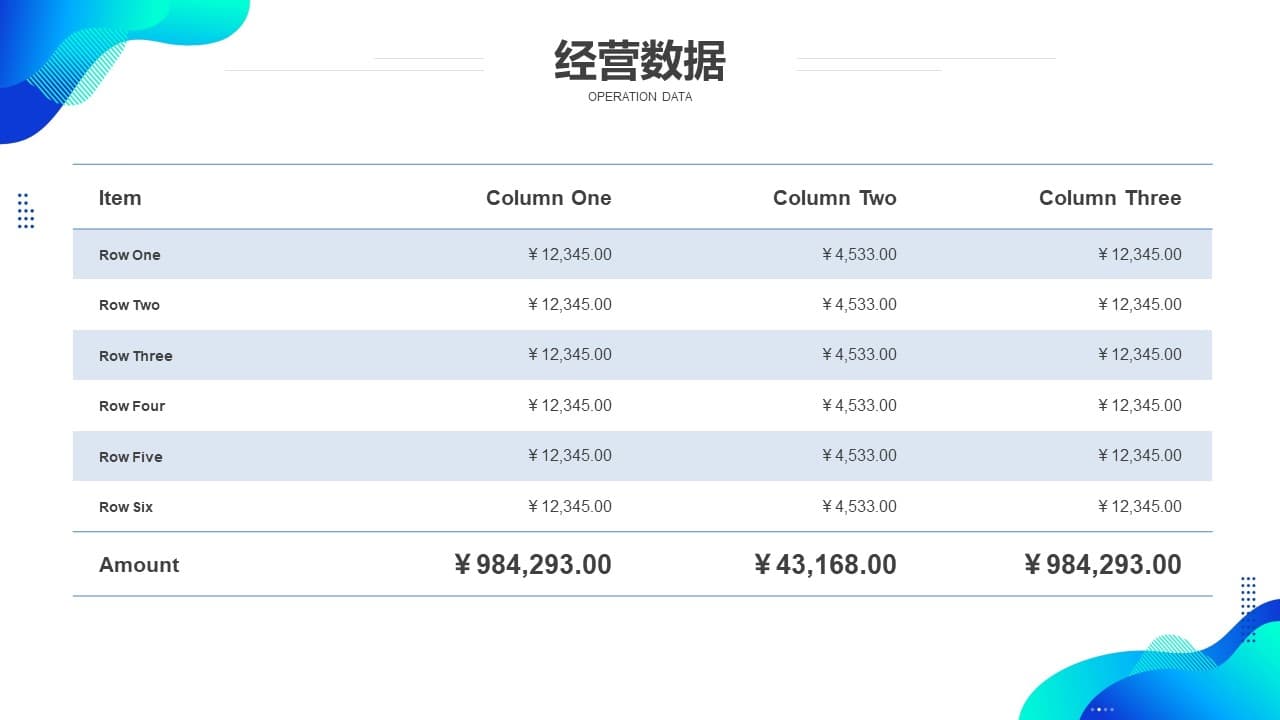The height and width of the screenshot is (720, 1280).
Task: Select the Column Two header
Action: pyautogui.click(x=835, y=198)
